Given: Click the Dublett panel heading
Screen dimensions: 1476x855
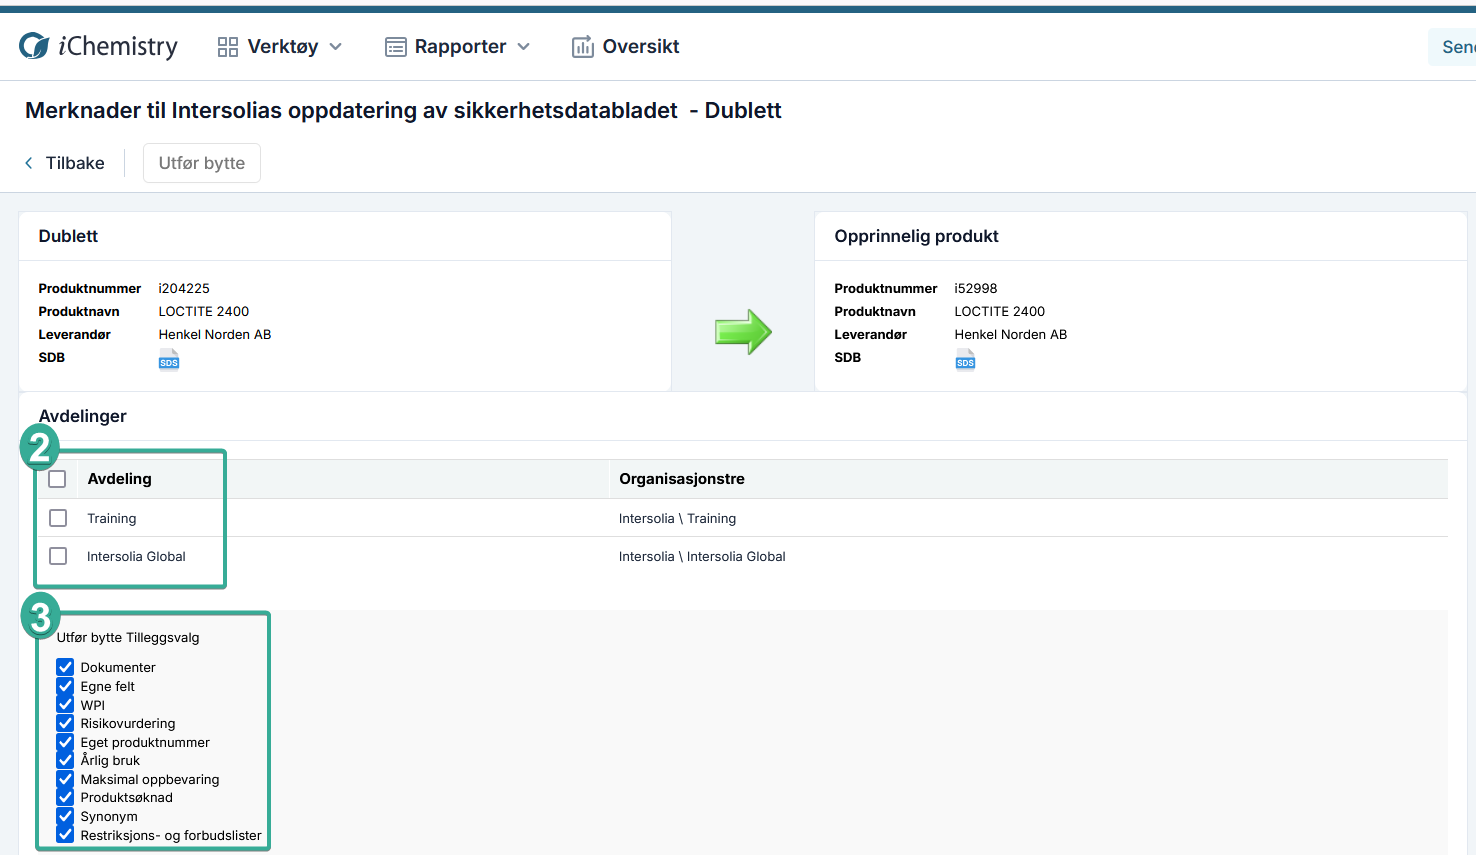Looking at the screenshot, I should click(x=68, y=236).
